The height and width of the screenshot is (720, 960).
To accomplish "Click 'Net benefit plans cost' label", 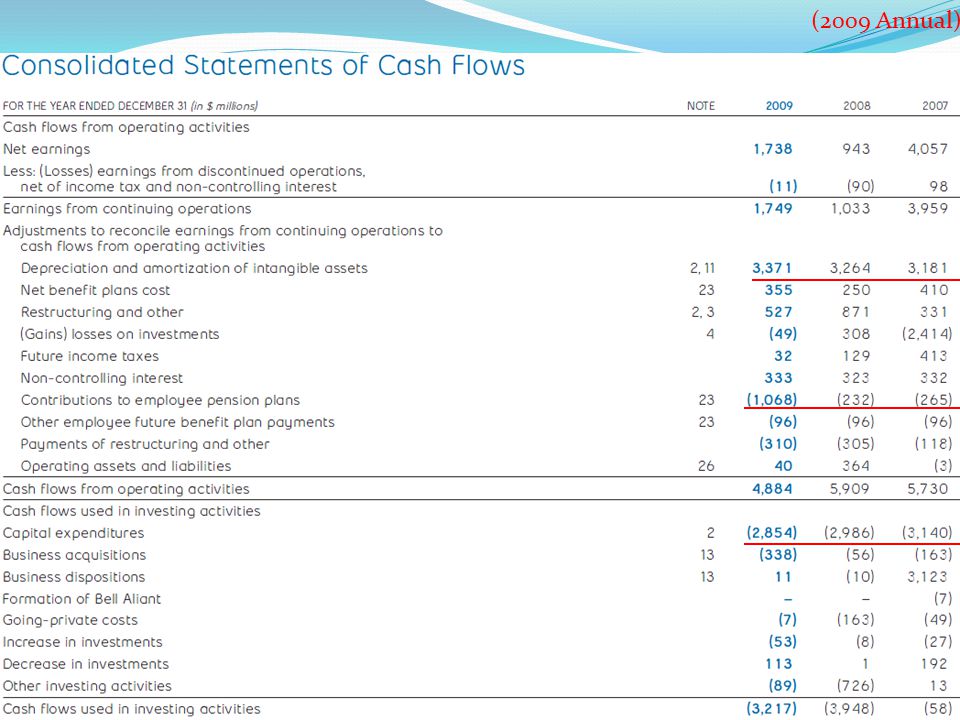I will pos(95,290).
